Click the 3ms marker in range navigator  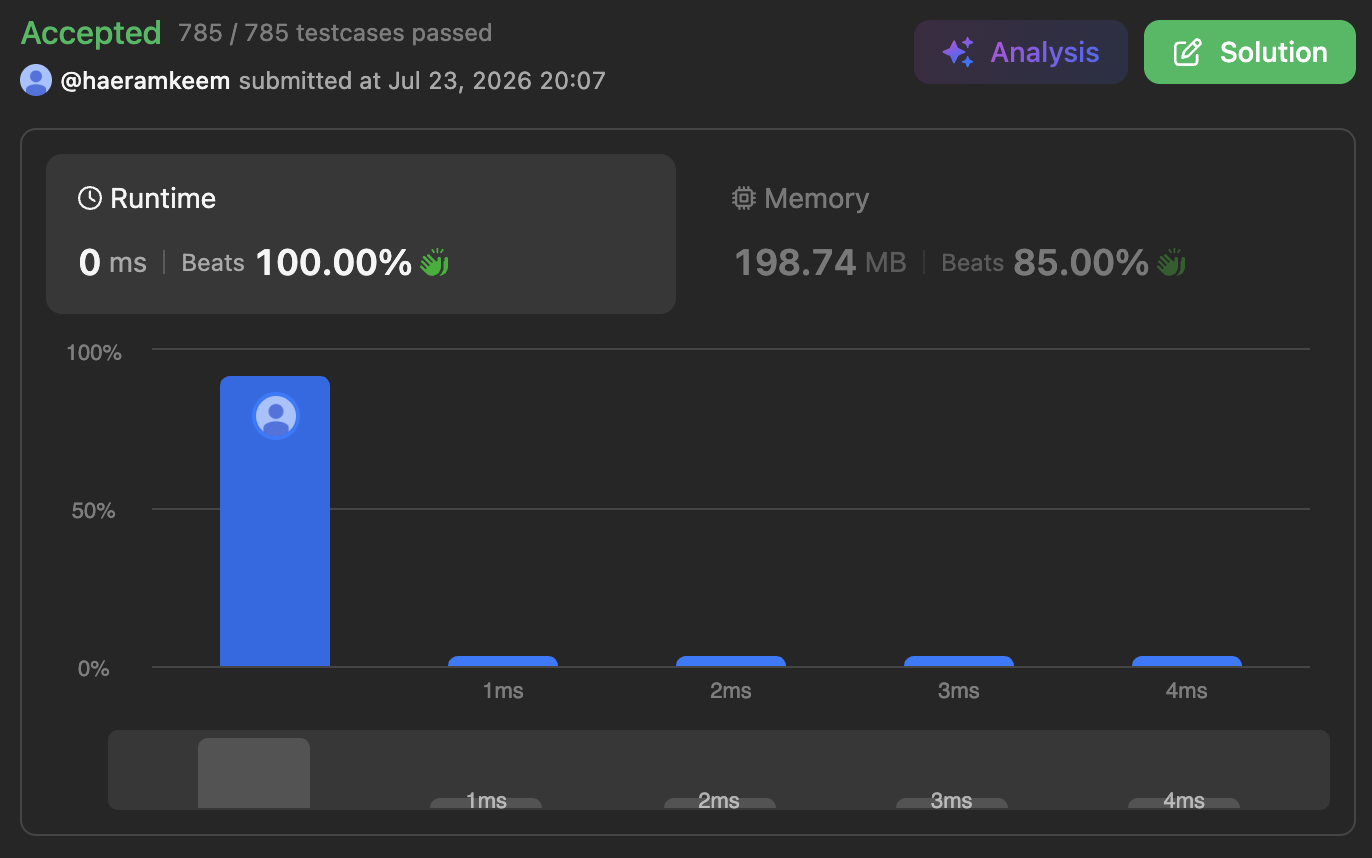pyautogui.click(x=952, y=802)
